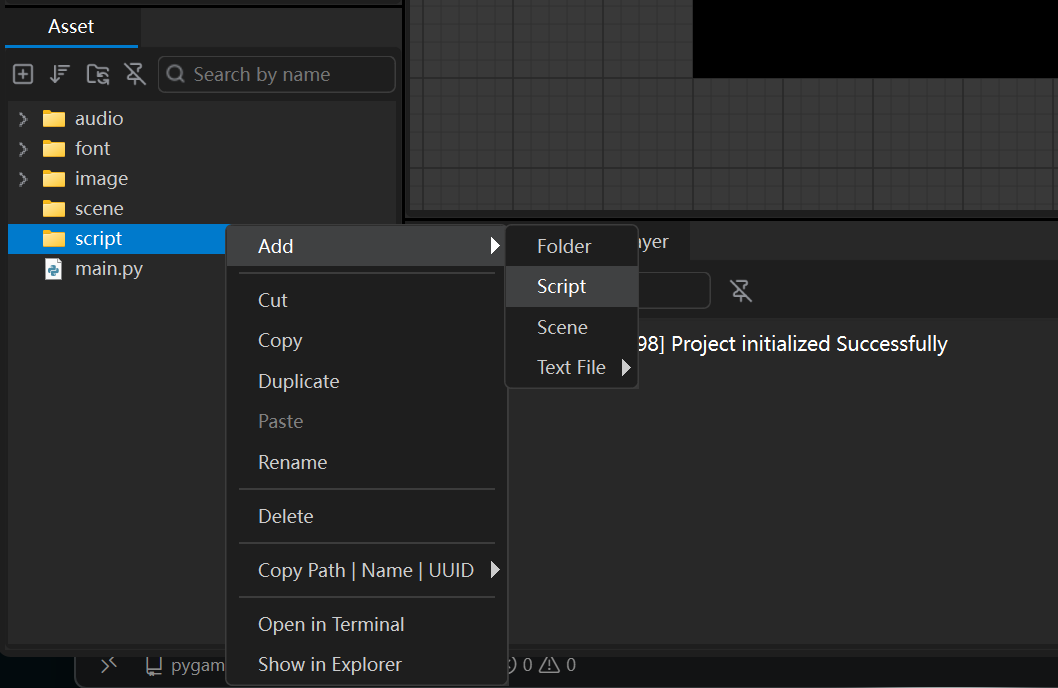Select the image folder row

(x=202, y=179)
